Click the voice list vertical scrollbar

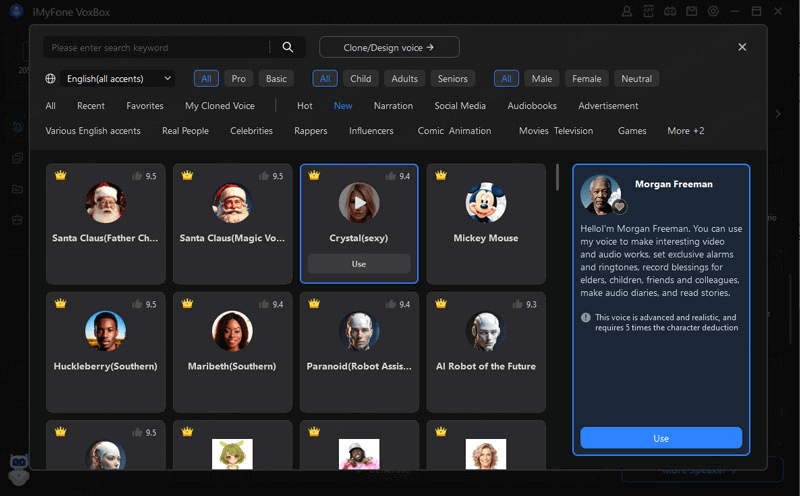pos(557,178)
